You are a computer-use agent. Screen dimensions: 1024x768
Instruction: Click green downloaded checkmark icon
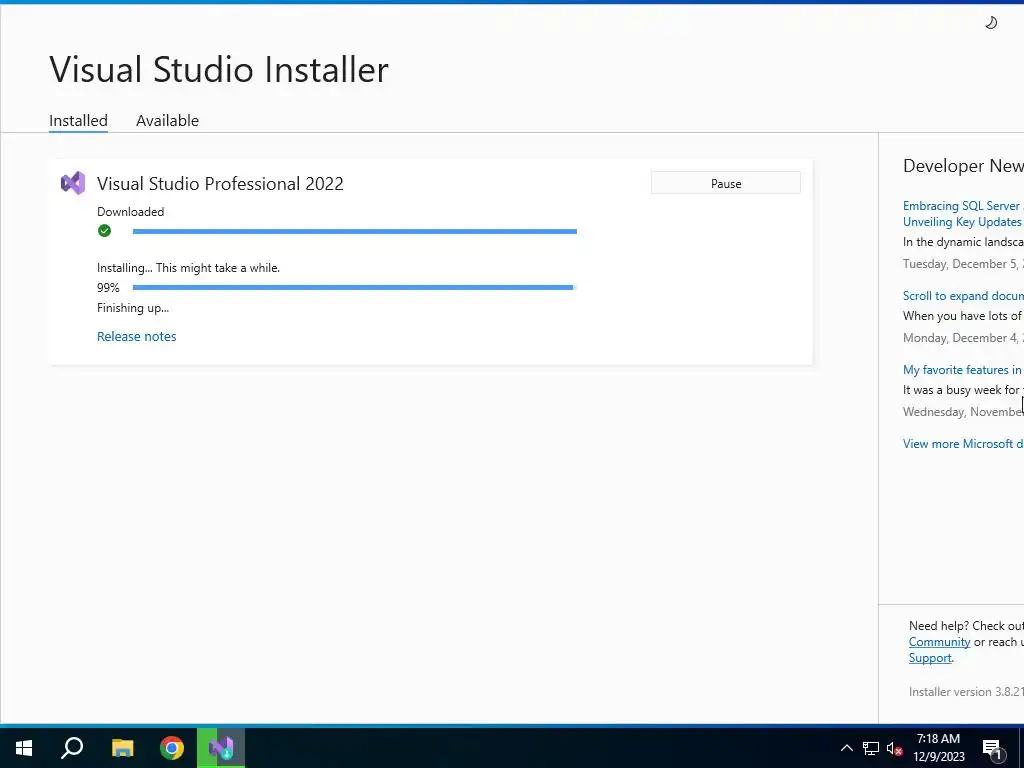[104, 231]
